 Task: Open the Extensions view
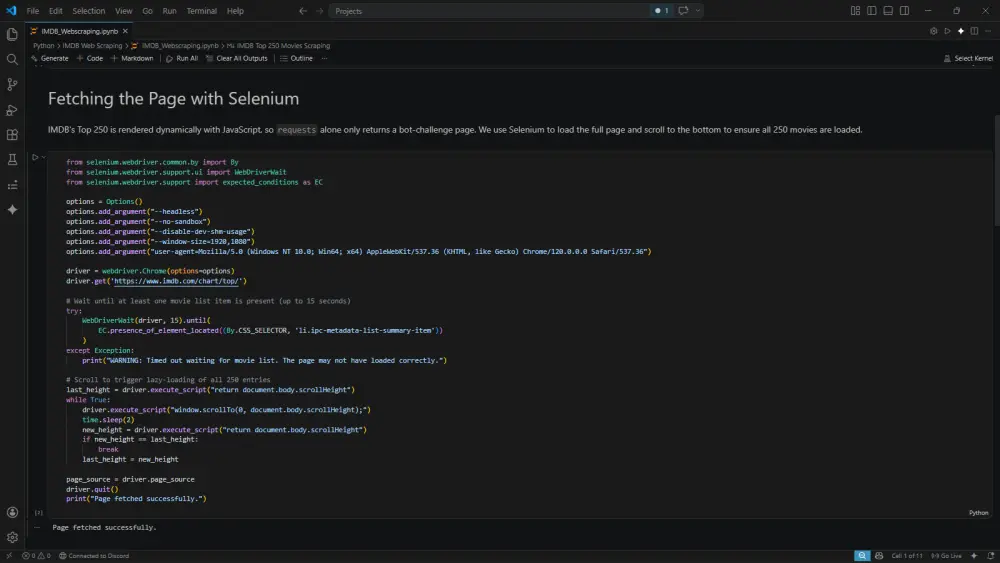[x=12, y=135]
